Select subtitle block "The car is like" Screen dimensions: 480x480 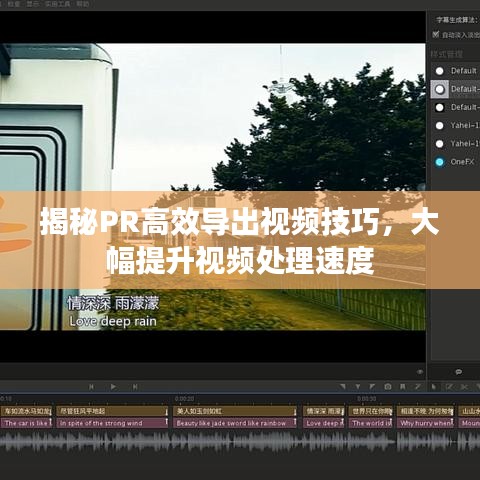click(x=26, y=423)
